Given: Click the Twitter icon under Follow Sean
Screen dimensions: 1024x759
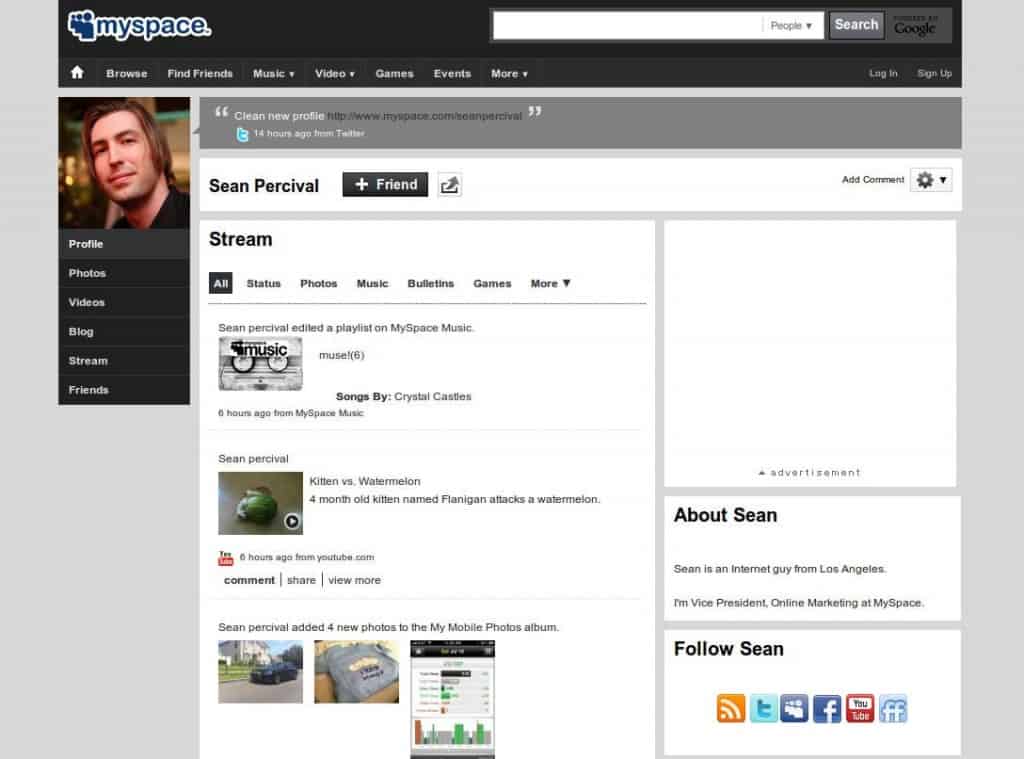Looking at the screenshot, I should coord(764,709).
